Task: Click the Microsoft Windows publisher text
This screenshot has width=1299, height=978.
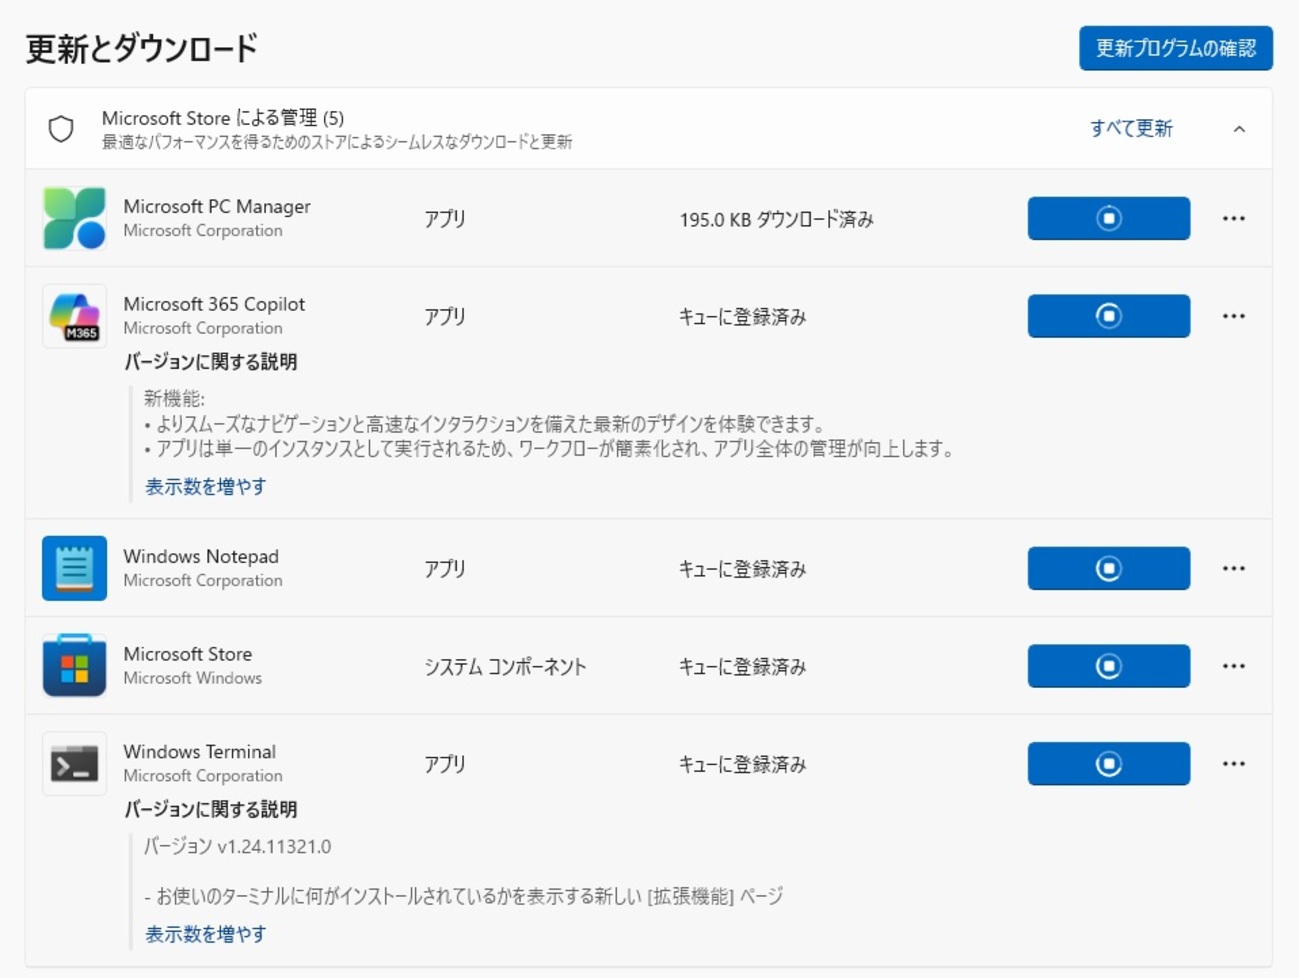Action: (x=193, y=678)
